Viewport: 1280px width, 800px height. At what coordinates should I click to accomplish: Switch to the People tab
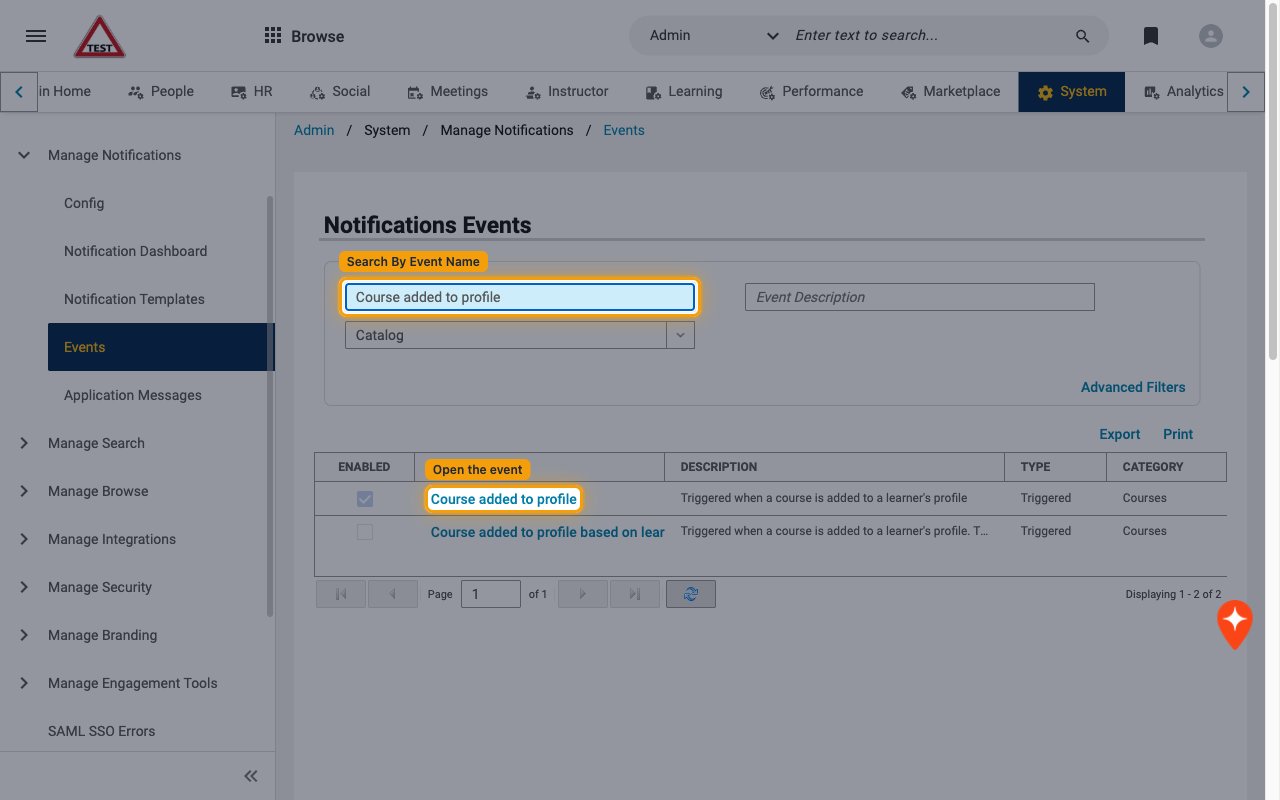[161, 91]
